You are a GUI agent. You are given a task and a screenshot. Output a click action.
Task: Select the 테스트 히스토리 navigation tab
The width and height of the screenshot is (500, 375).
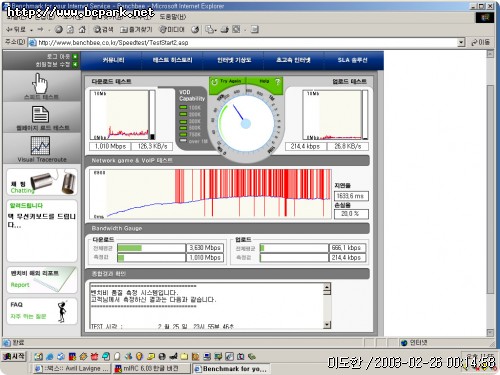pyautogui.click(x=172, y=60)
